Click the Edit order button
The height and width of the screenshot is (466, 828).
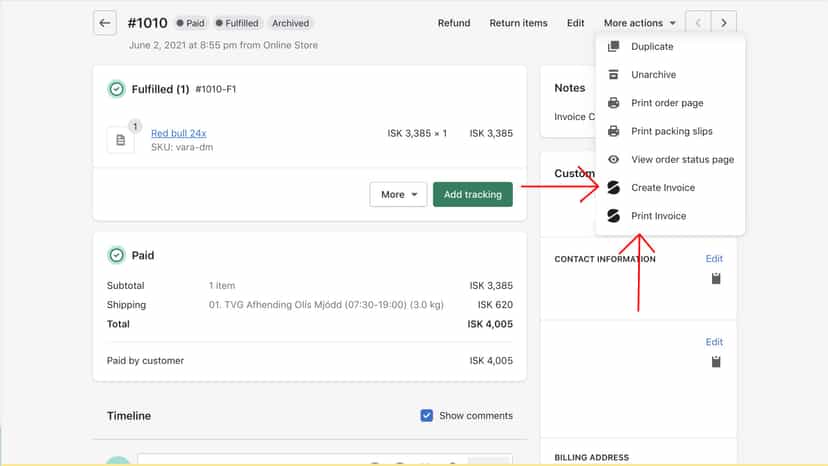[x=575, y=23]
